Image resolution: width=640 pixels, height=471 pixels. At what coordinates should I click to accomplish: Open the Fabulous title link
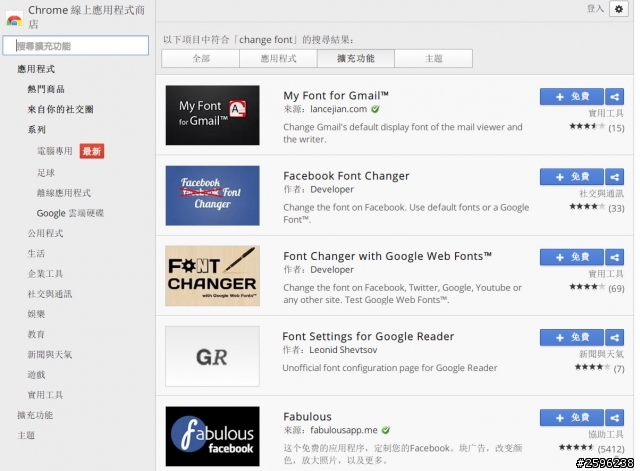(x=307, y=417)
